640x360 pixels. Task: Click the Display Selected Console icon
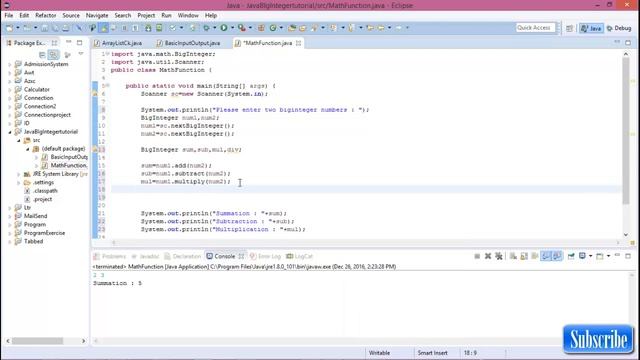pos(582,256)
